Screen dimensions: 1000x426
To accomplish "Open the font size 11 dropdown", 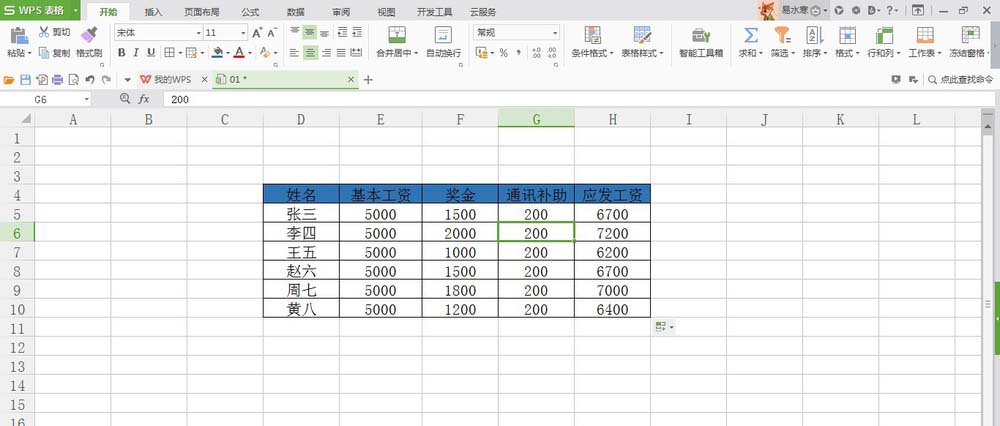I will coord(244,33).
